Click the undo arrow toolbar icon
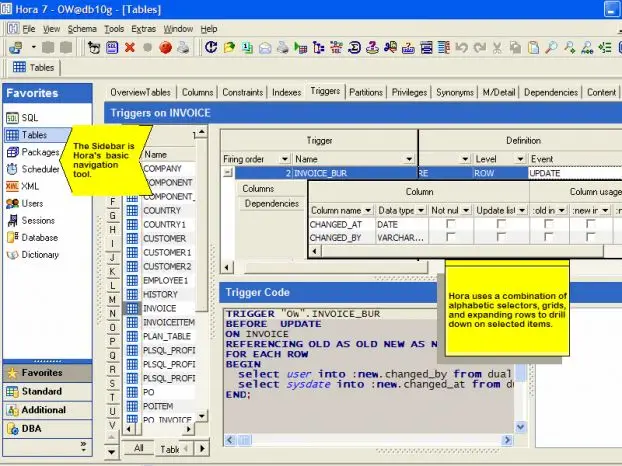 coord(461,48)
